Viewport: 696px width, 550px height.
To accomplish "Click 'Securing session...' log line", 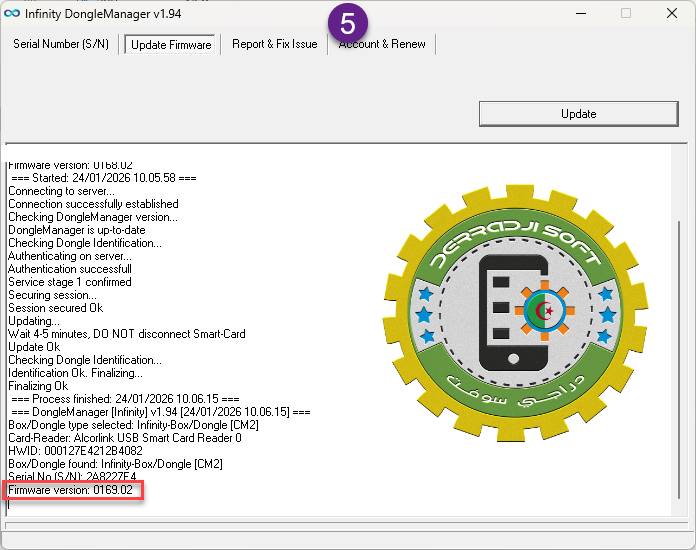I will tap(52, 295).
